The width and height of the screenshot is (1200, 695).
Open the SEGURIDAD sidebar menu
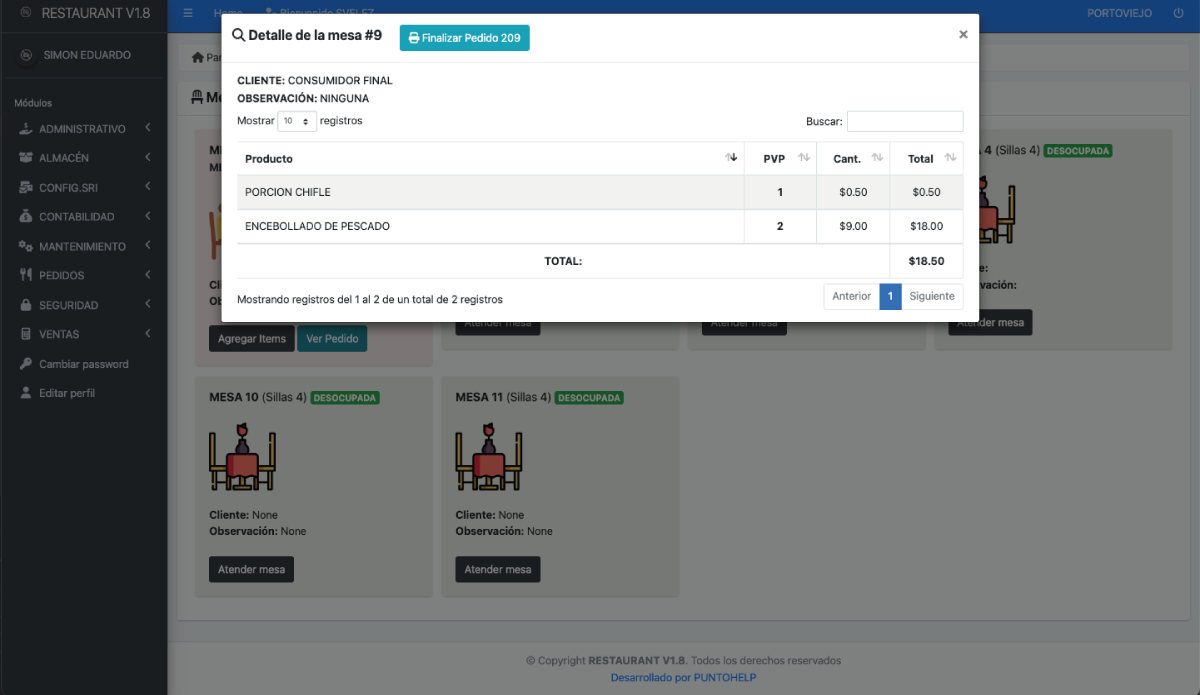83,305
